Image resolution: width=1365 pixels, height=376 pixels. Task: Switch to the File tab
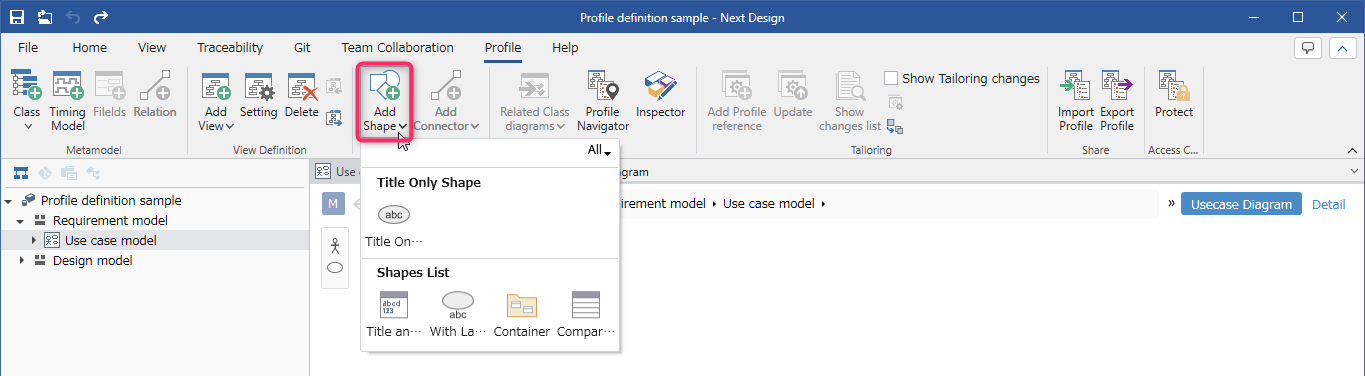pyautogui.click(x=28, y=47)
